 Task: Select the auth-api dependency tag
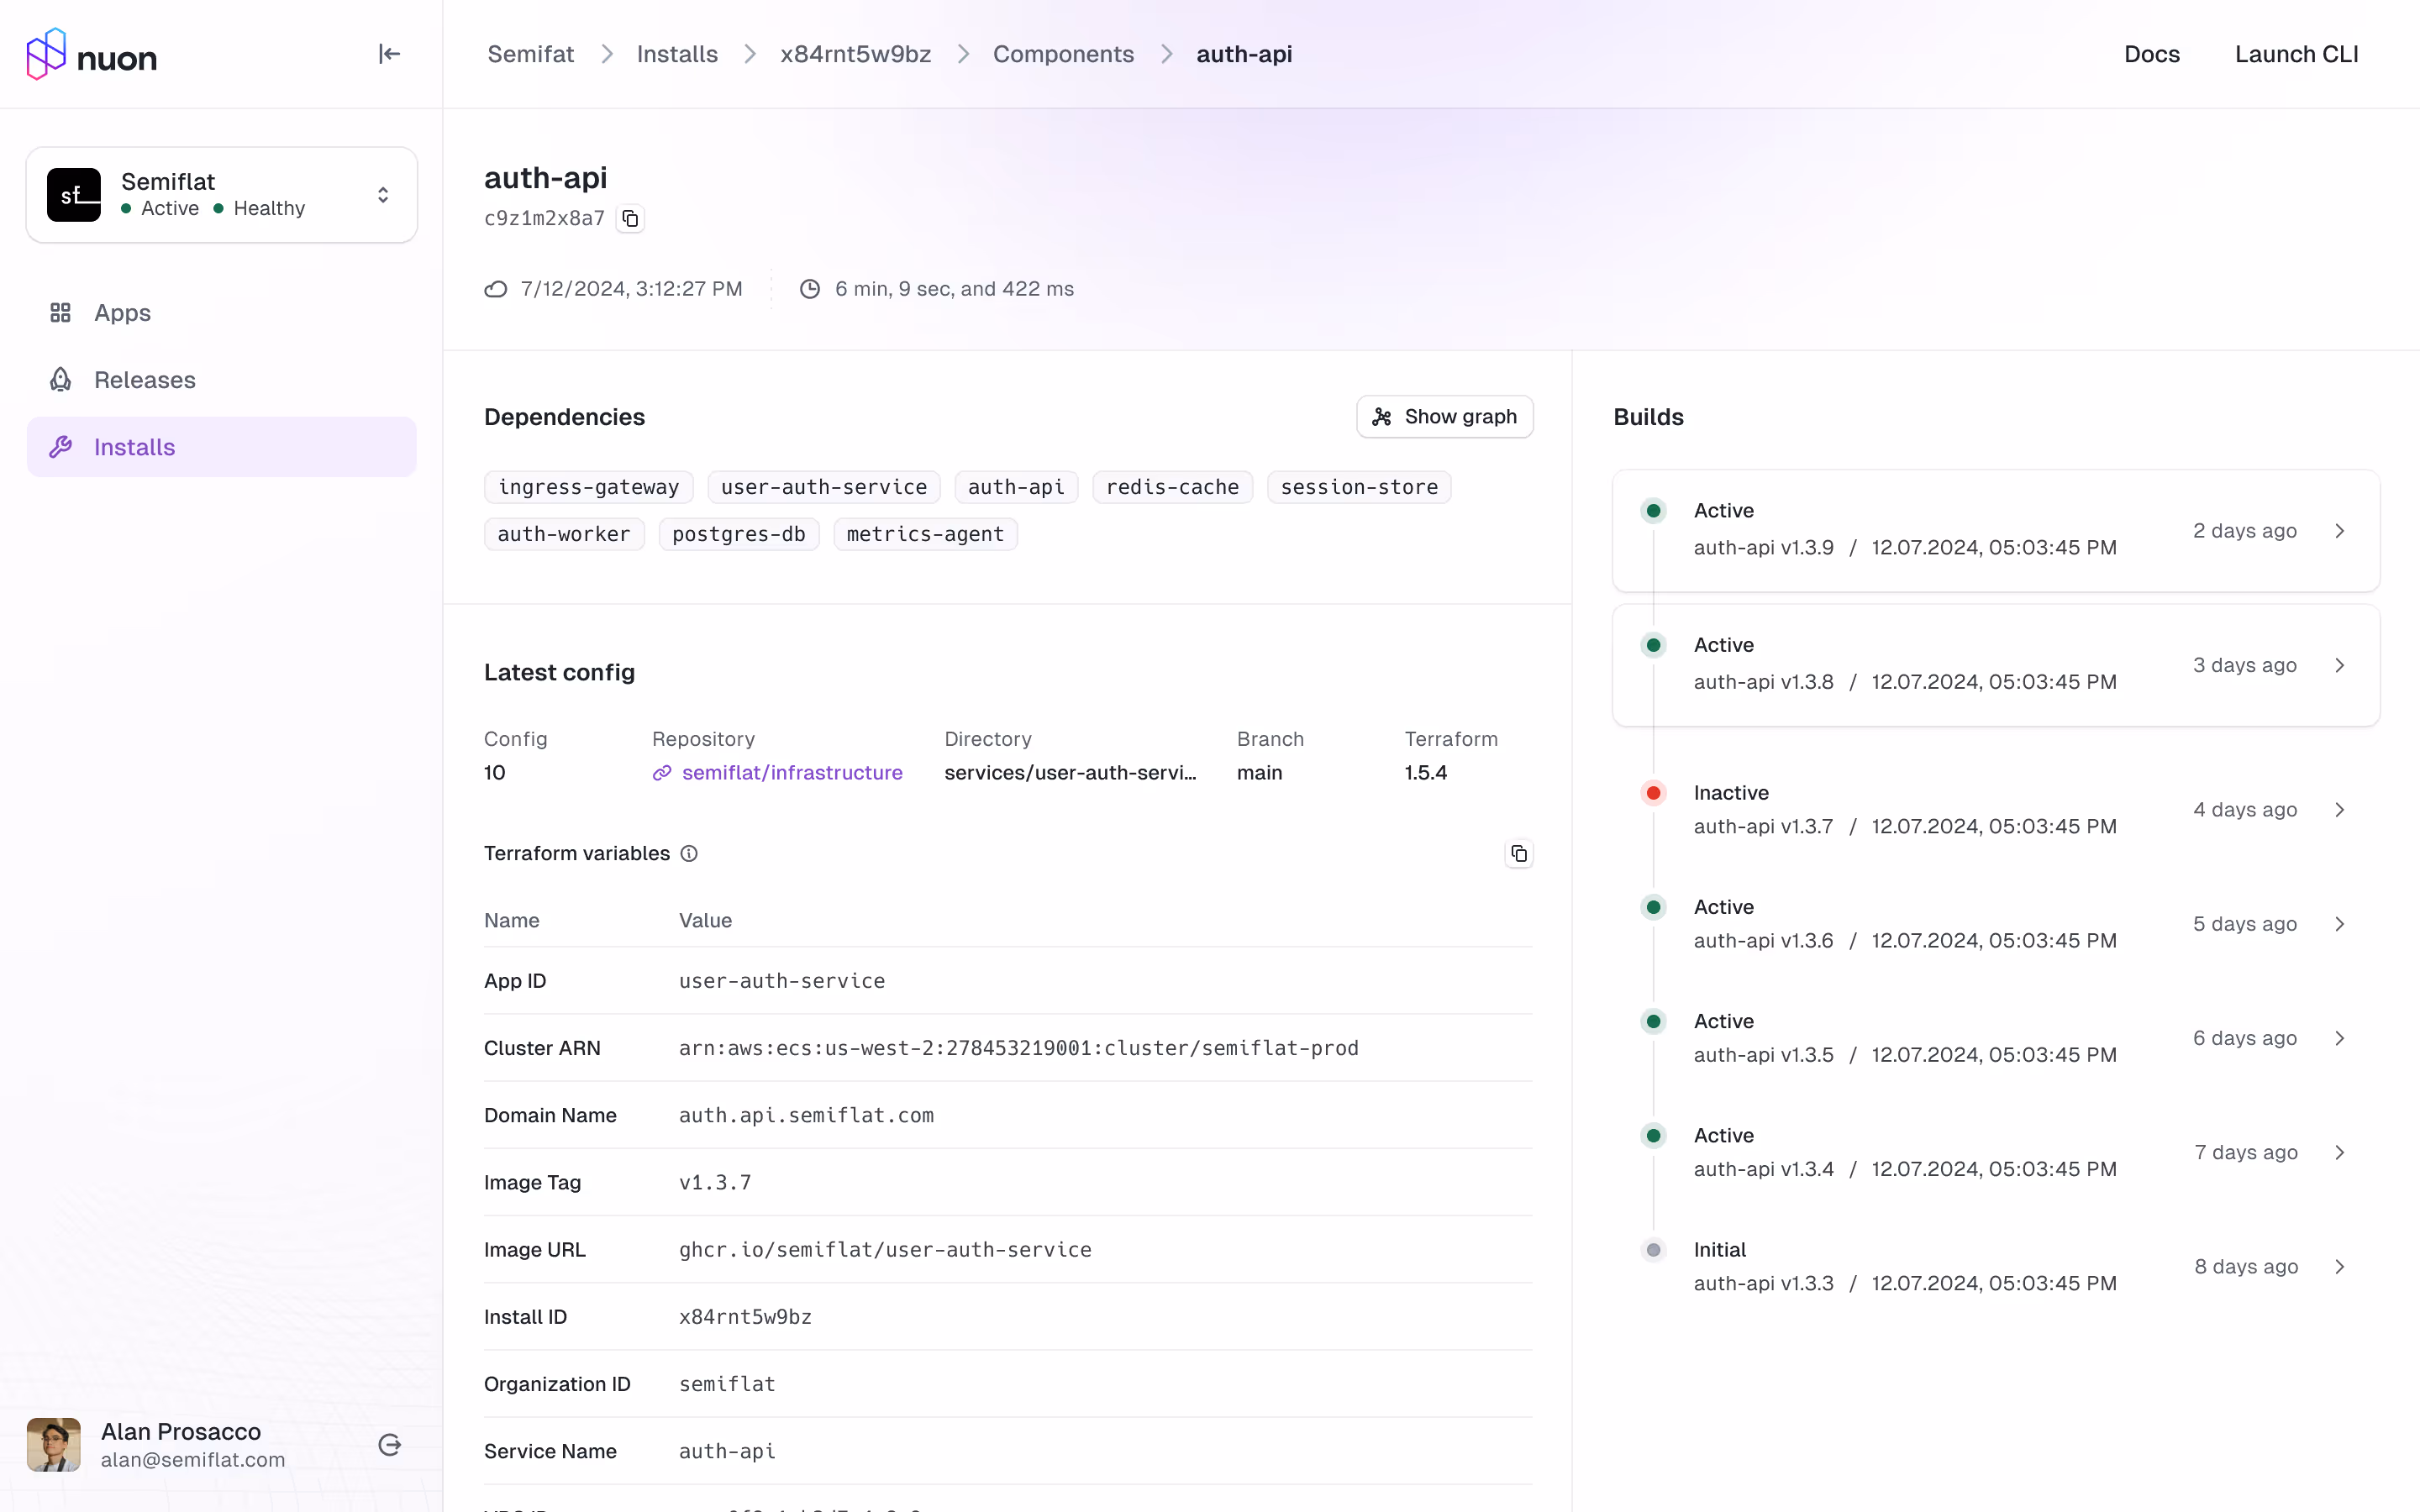tap(1016, 487)
